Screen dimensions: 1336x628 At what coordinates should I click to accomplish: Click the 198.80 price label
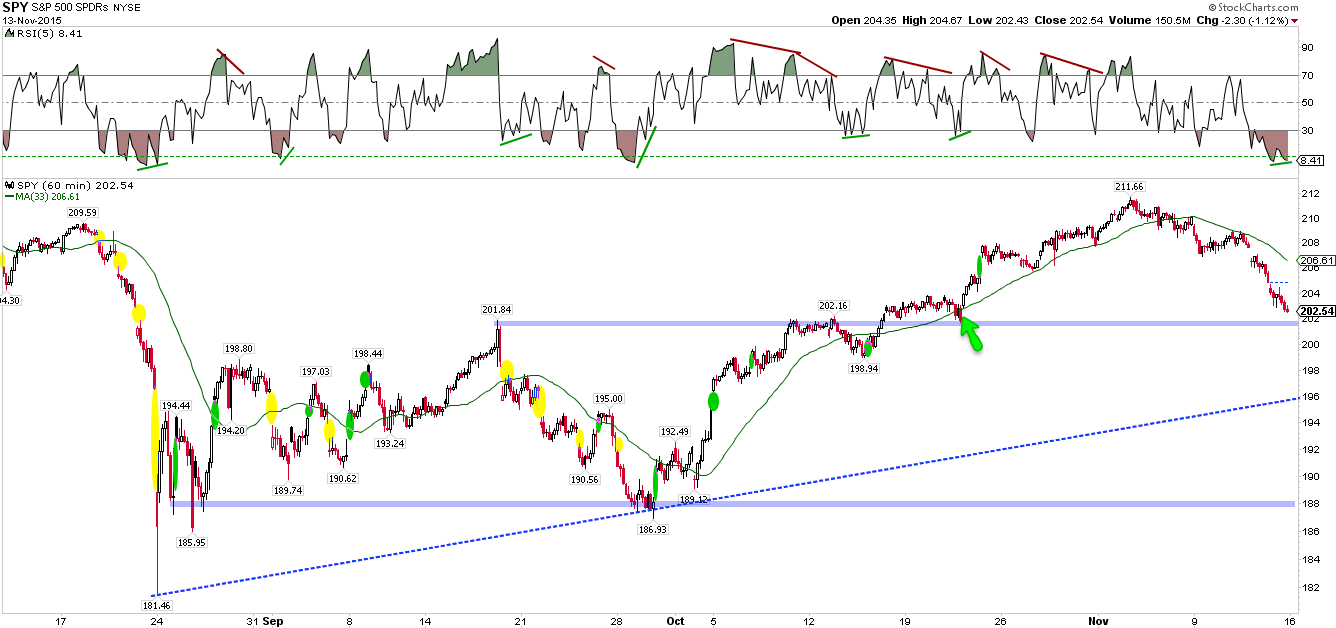tap(239, 349)
